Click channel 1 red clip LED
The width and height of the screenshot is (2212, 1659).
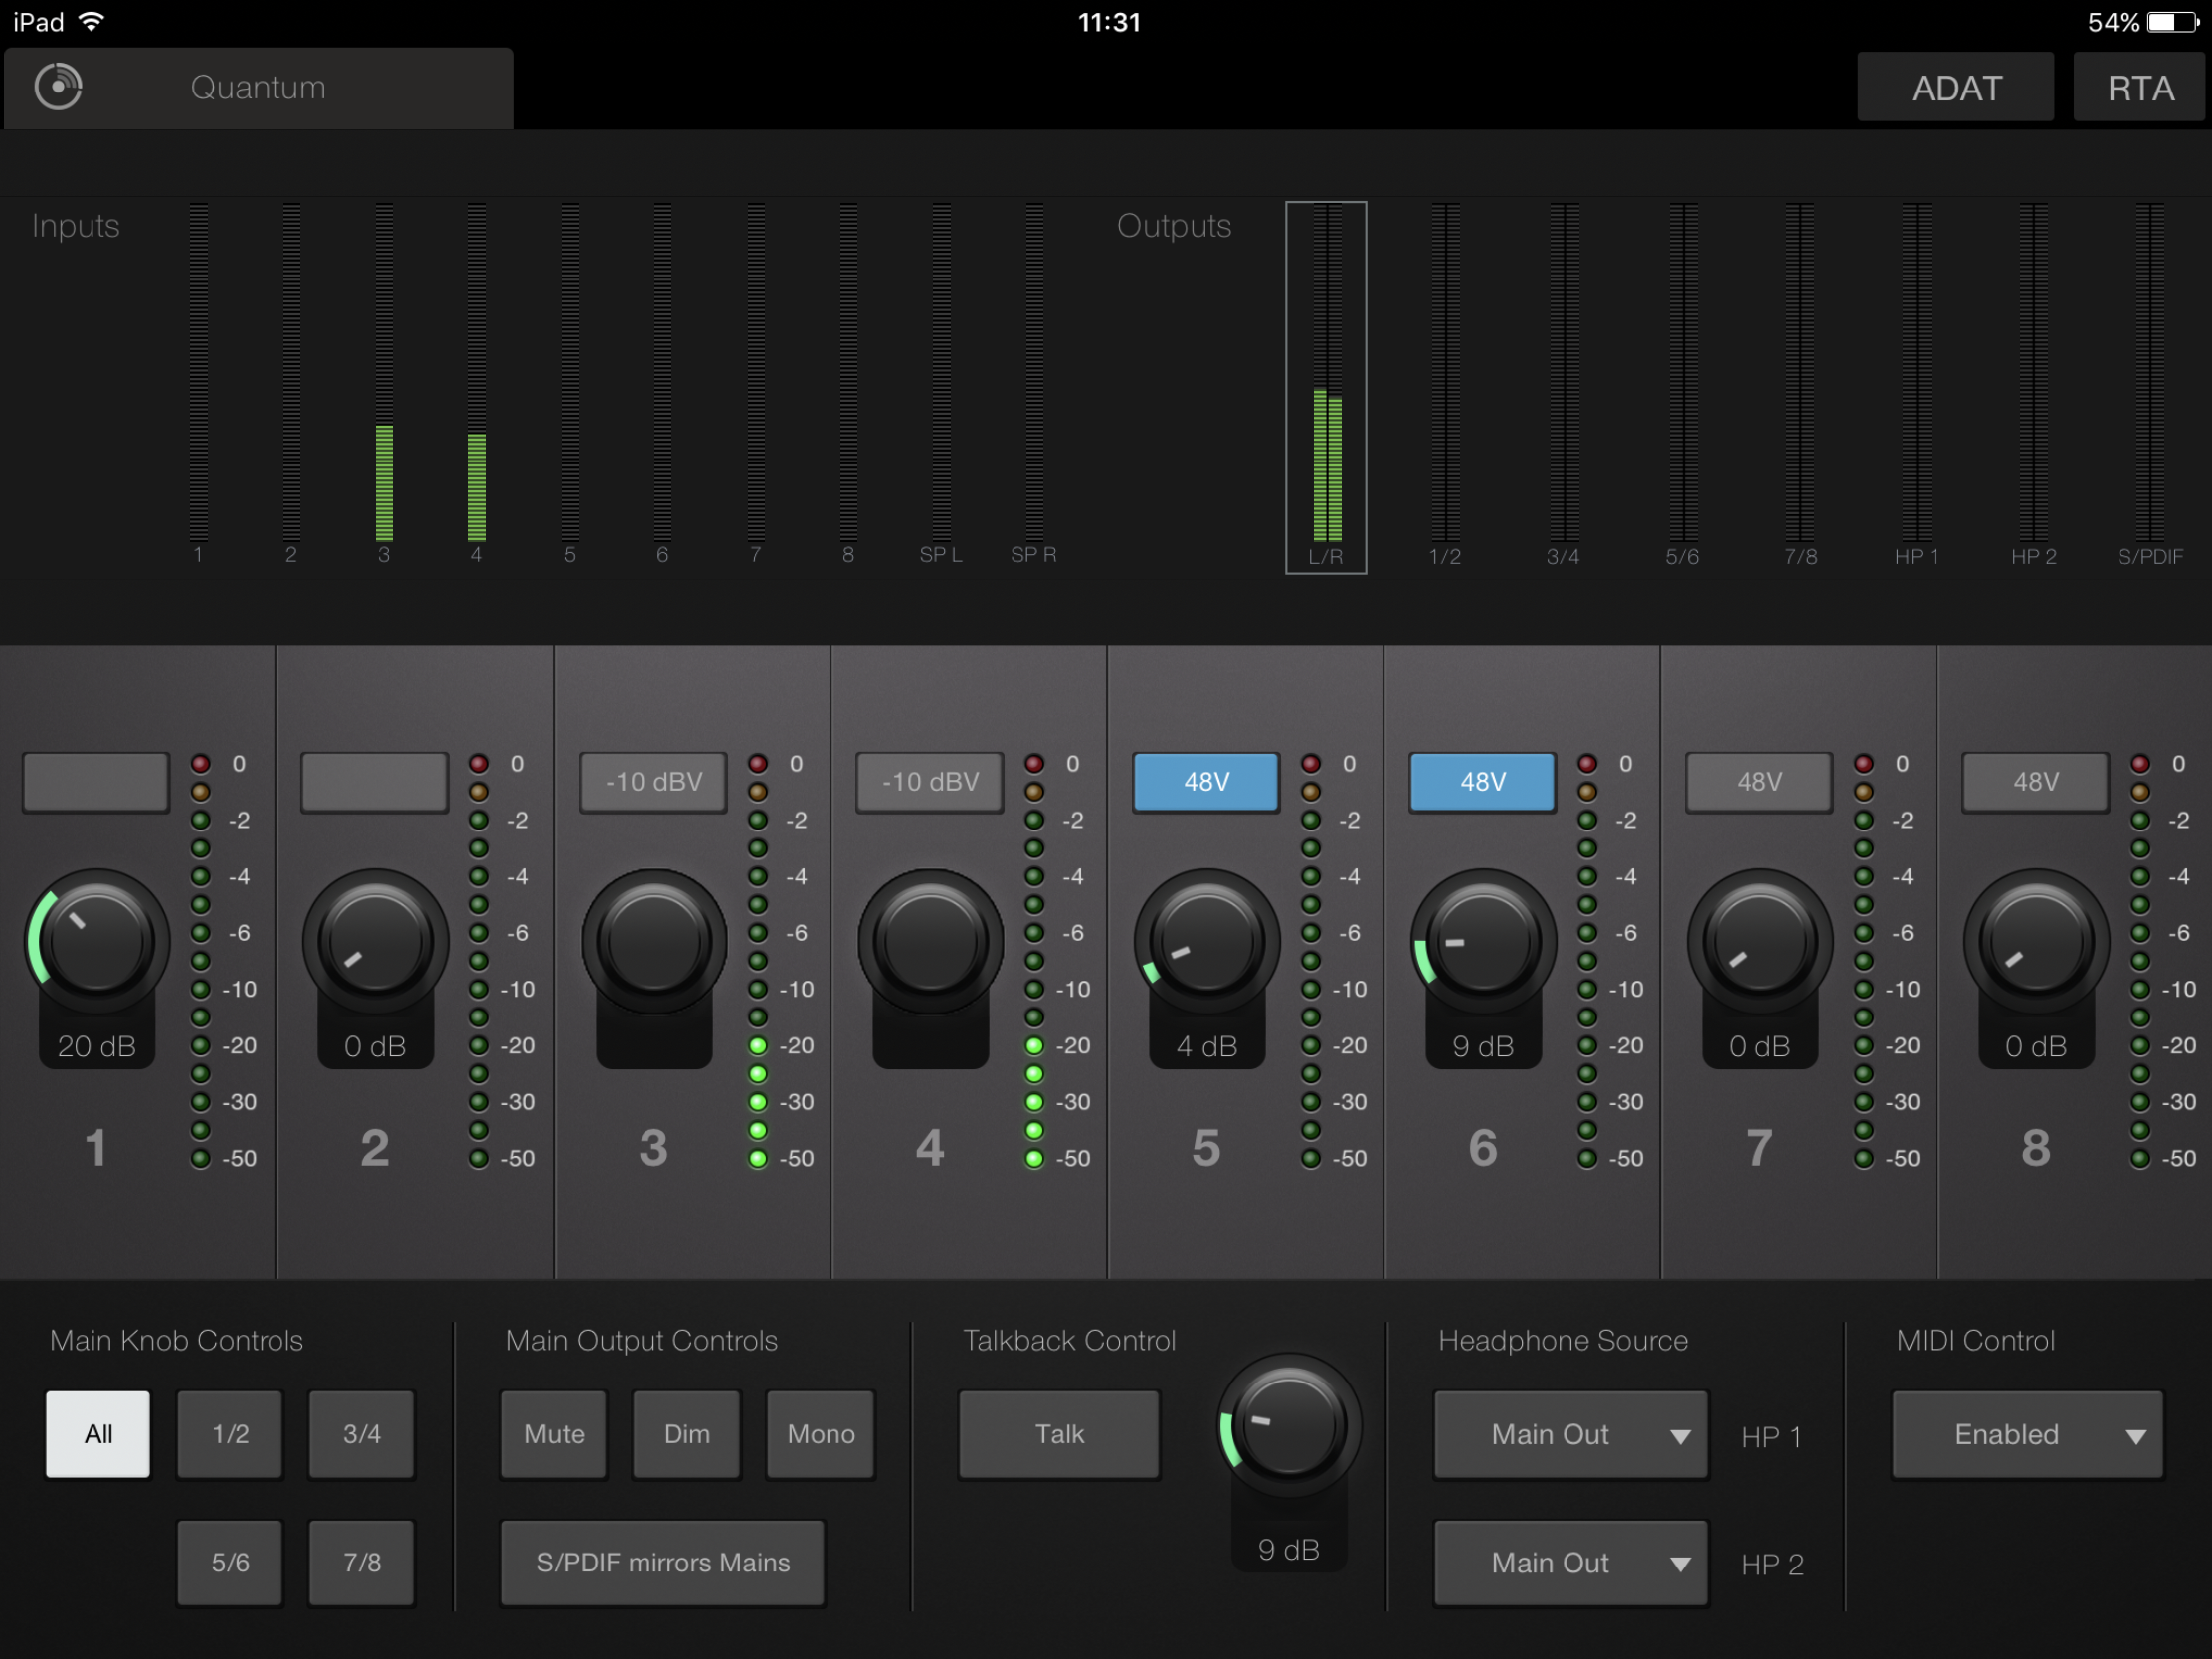coord(201,764)
